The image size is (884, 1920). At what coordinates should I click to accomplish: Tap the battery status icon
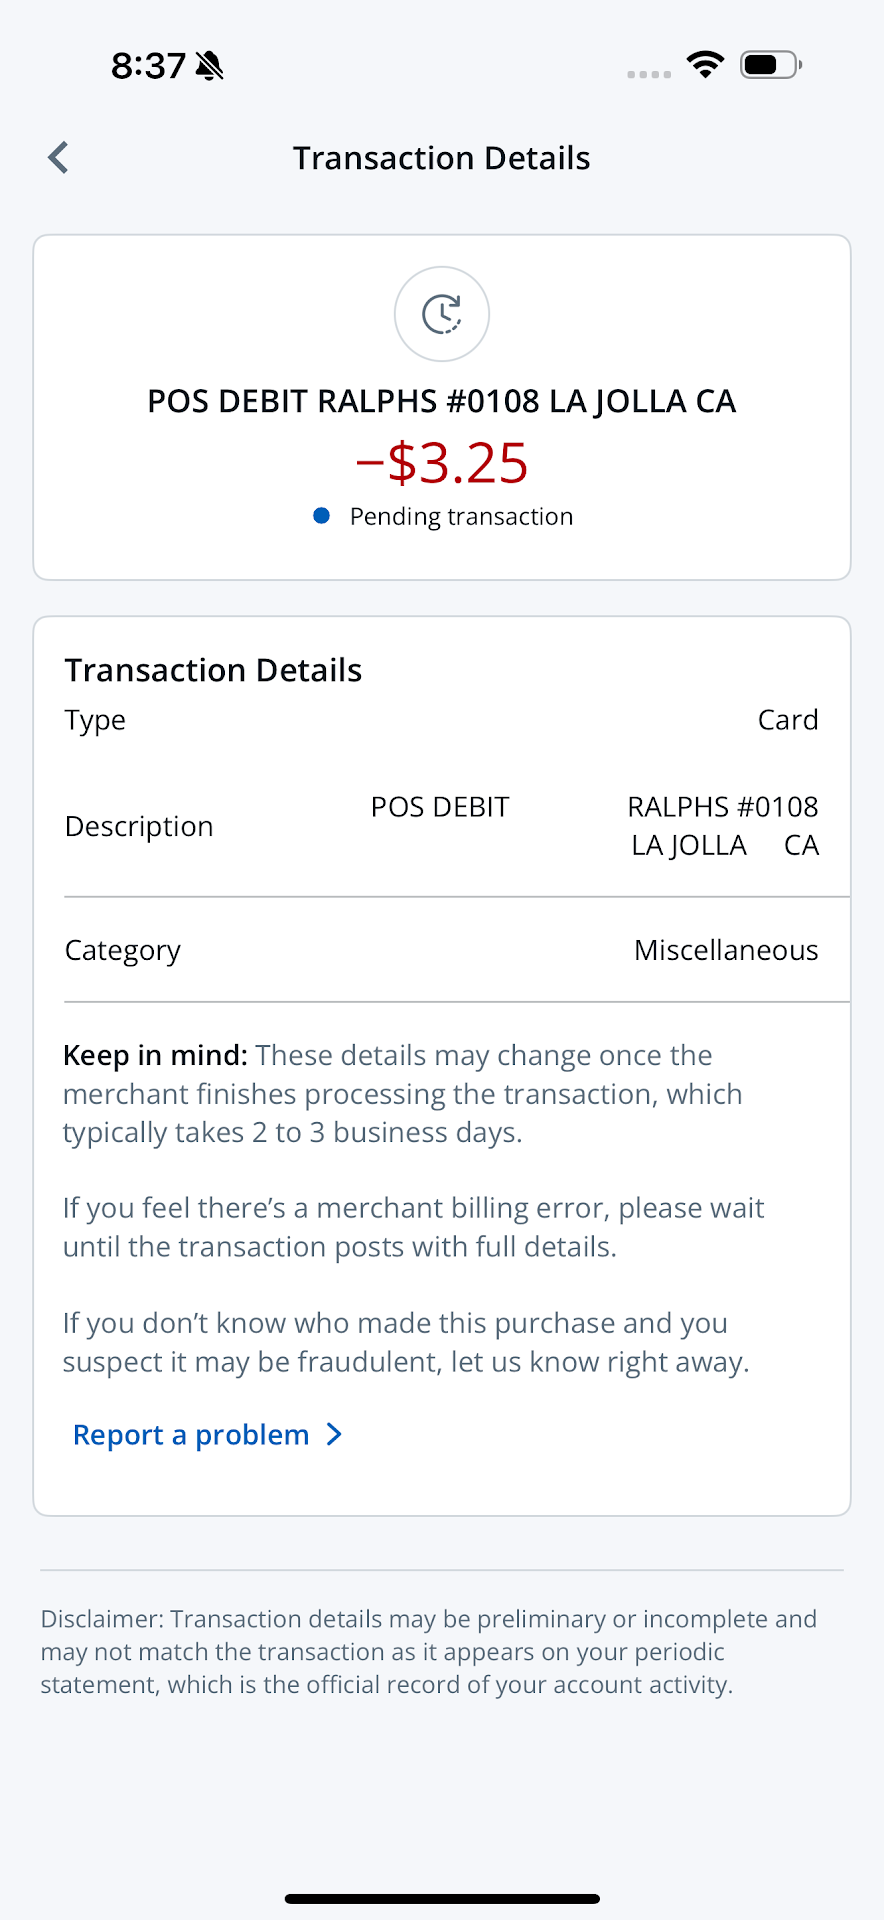(x=770, y=65)
